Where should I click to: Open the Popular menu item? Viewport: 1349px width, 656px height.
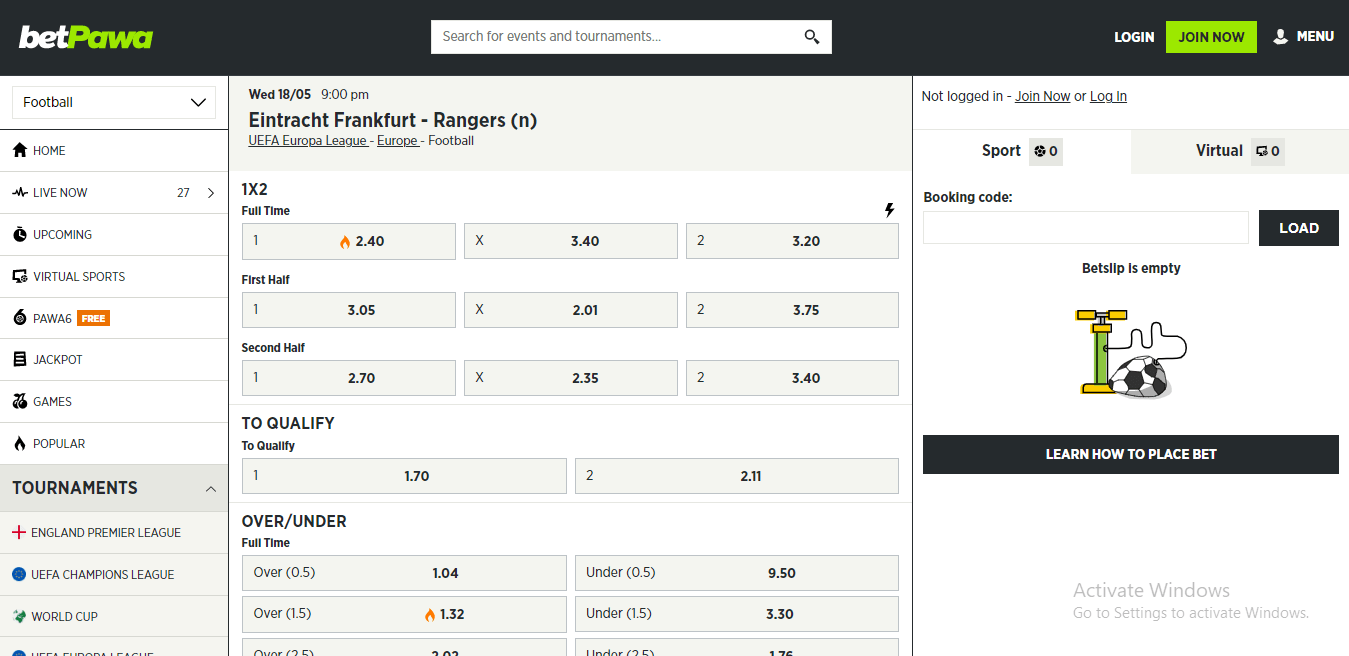tap(114, 443)
